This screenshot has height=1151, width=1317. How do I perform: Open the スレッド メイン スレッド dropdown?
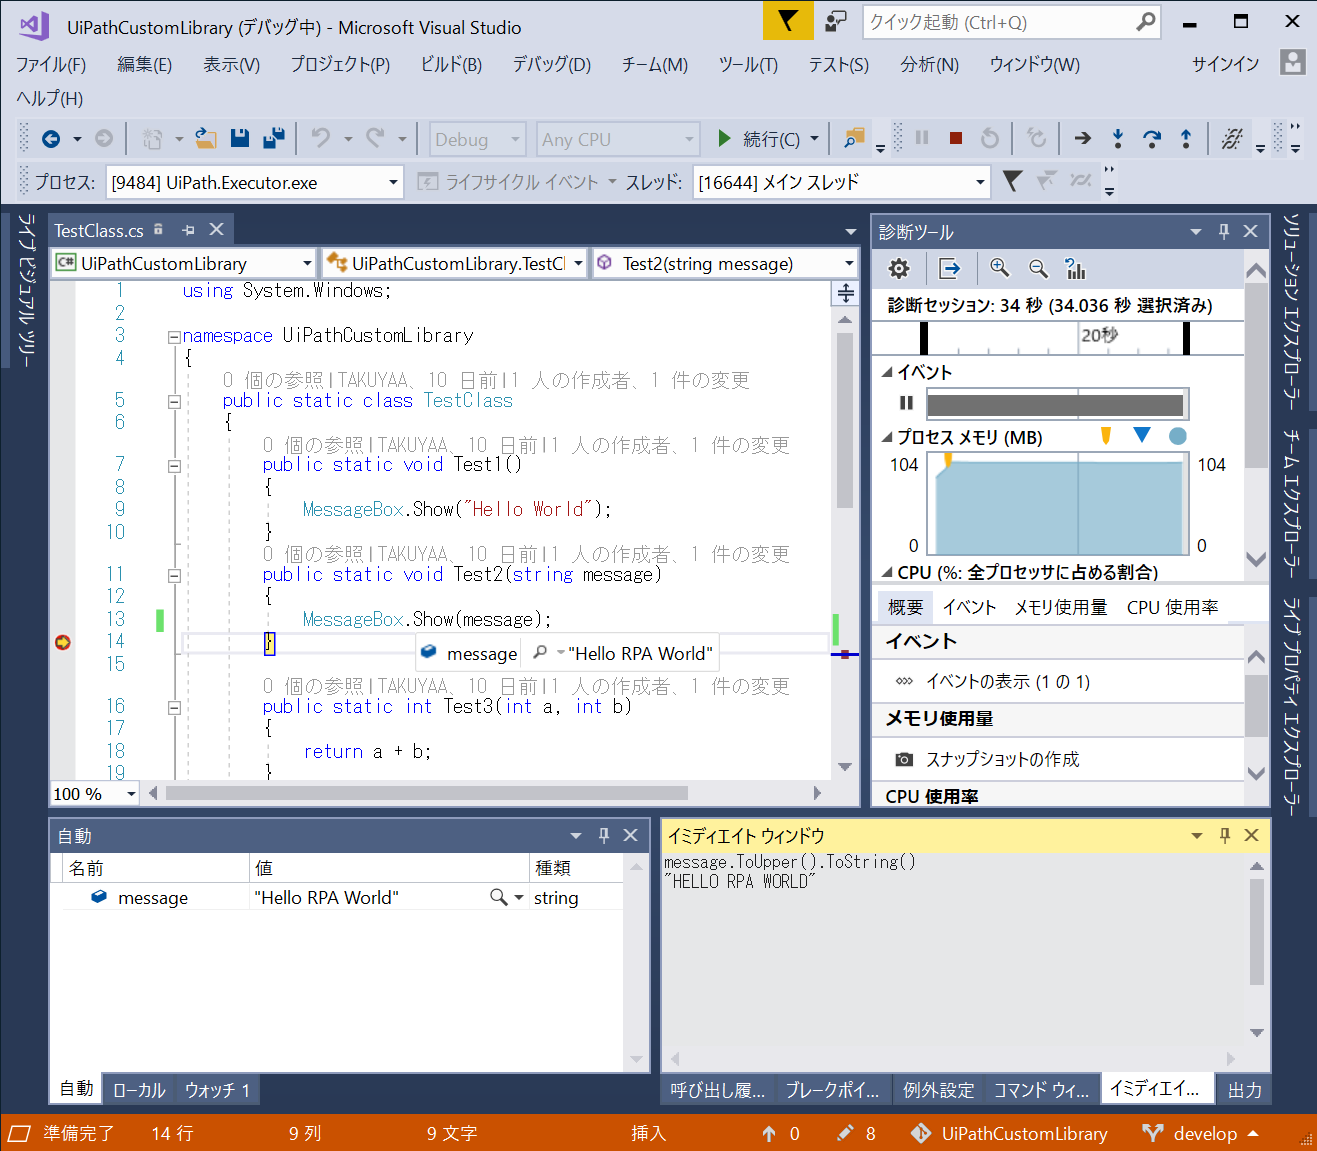[x=980, y=182]
